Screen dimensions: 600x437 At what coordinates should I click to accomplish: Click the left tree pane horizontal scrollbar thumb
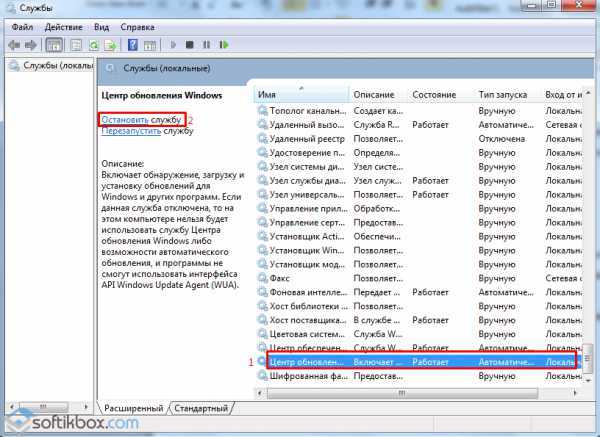44,407
